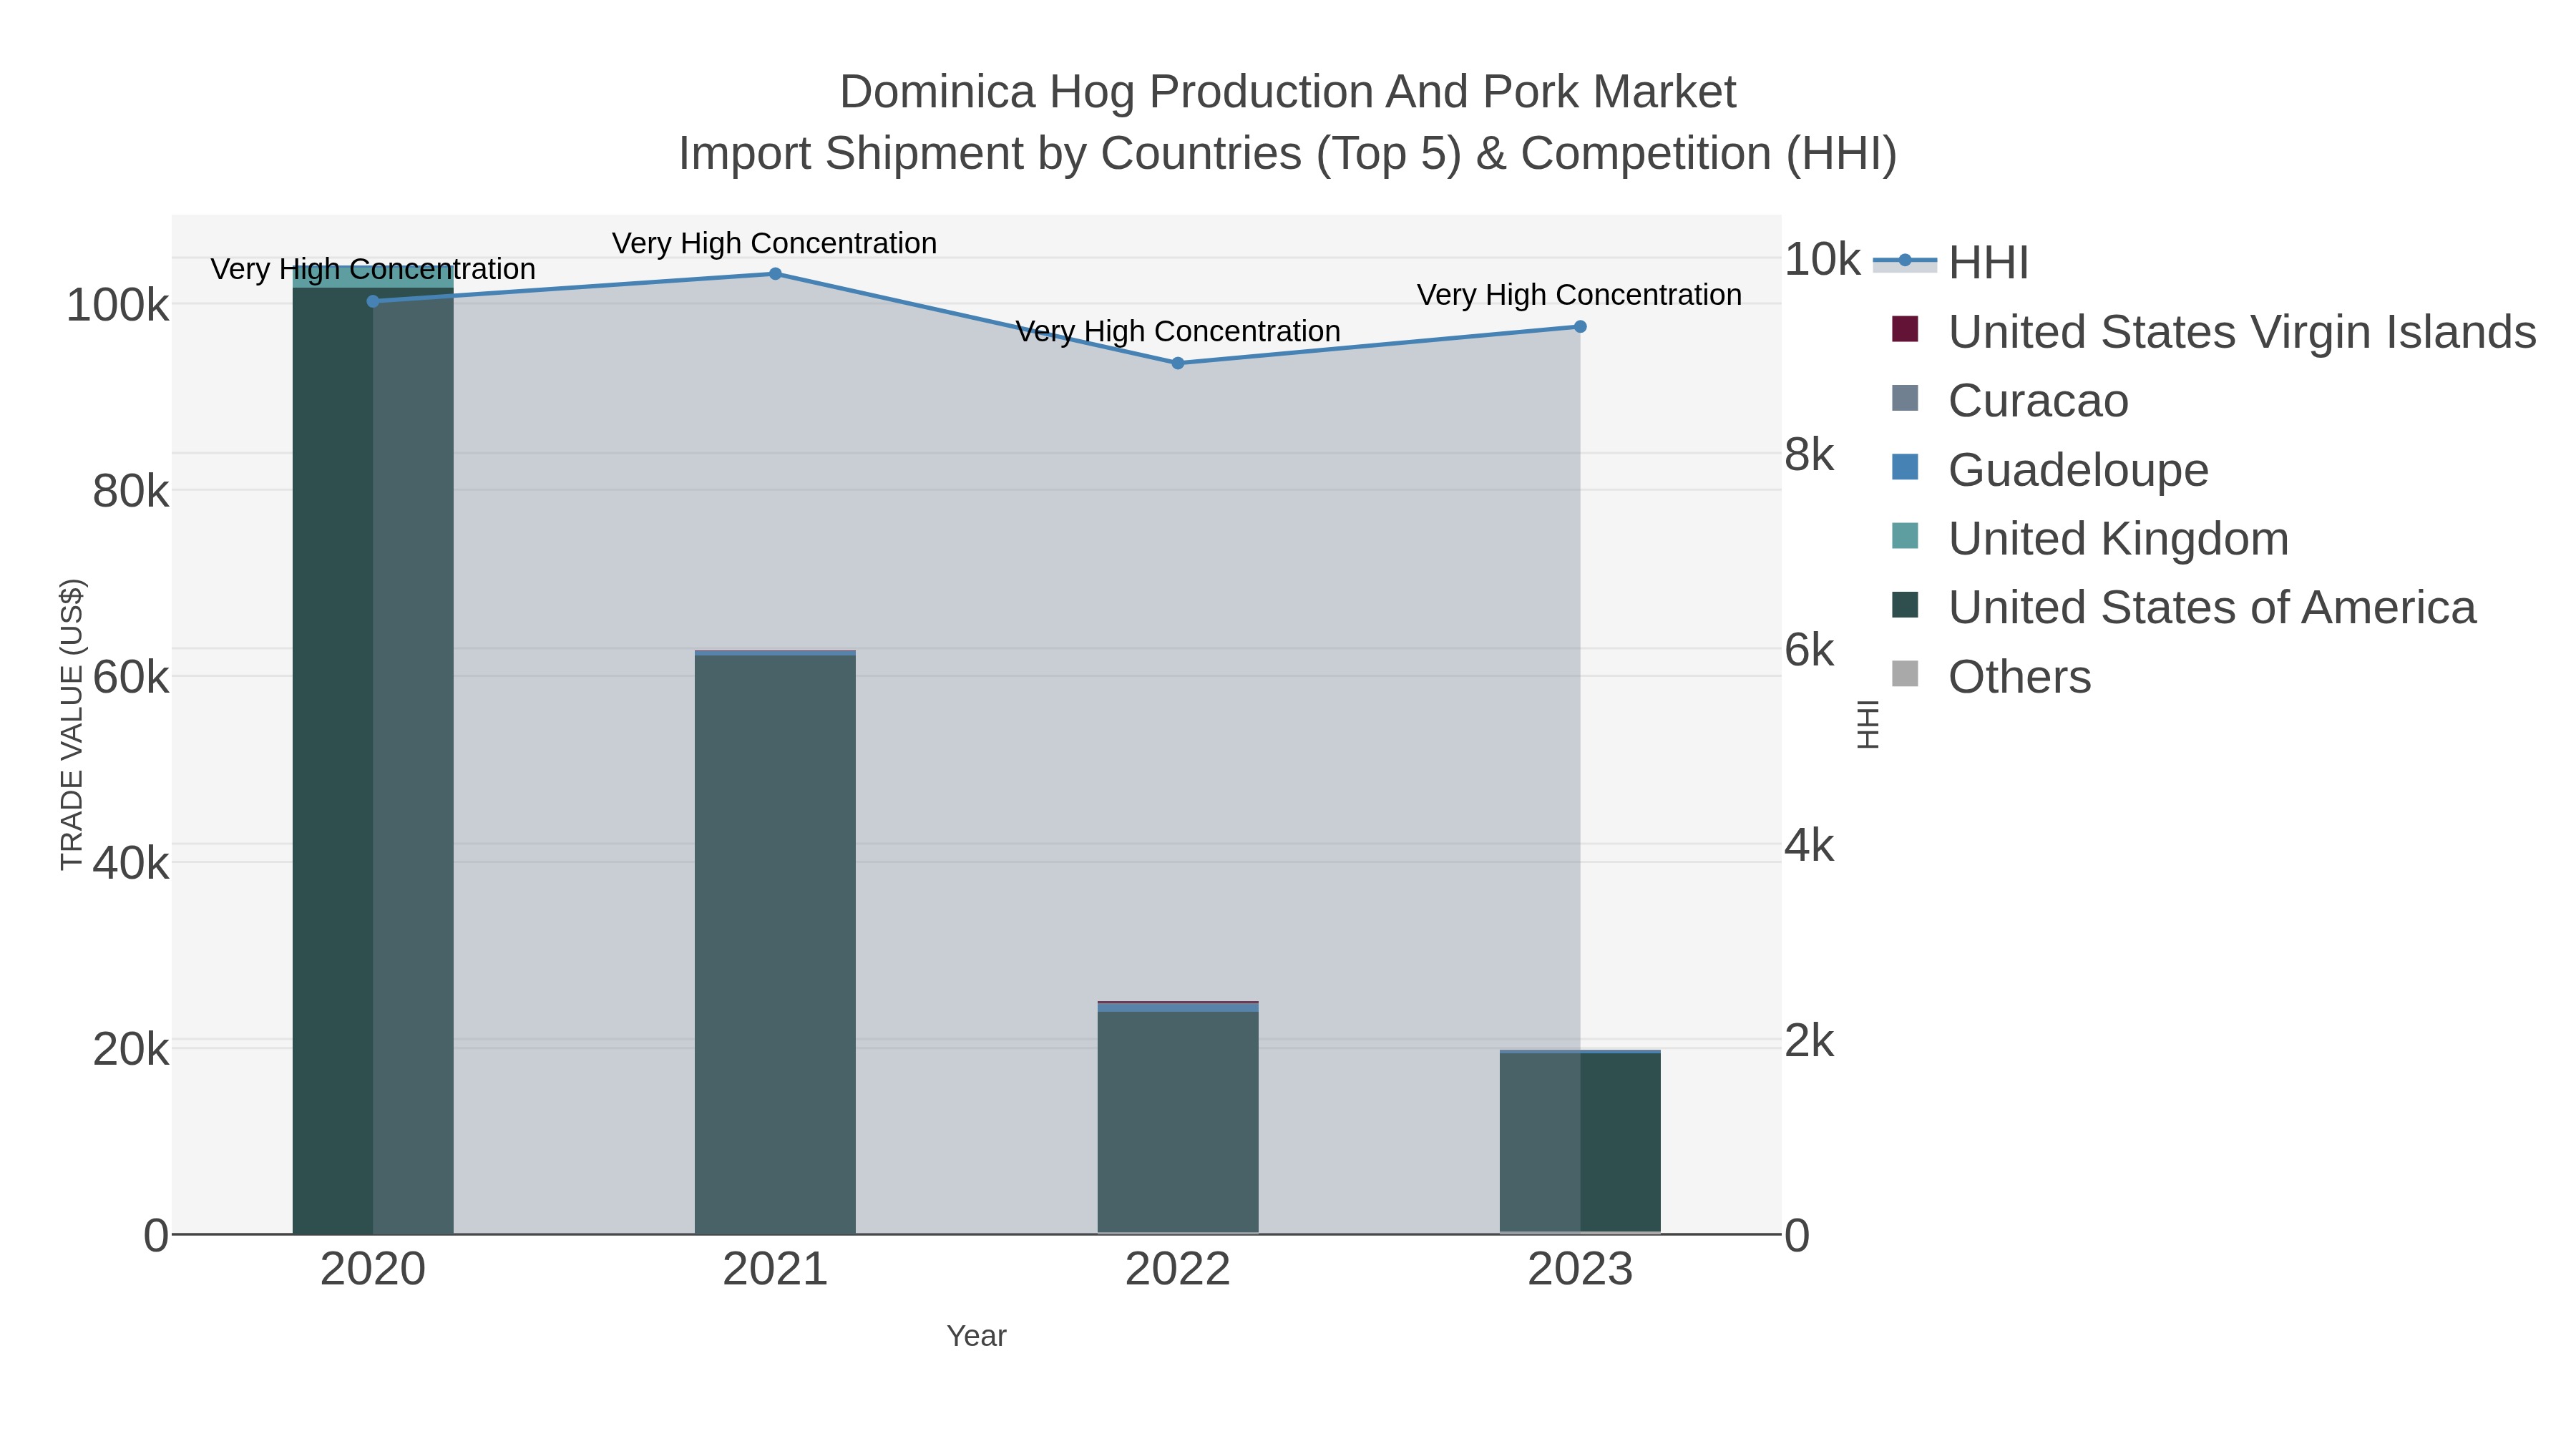Click the chart title Dominica Hog Production
Screen dimensions: 2576x1449
(x=1288, y=92)
